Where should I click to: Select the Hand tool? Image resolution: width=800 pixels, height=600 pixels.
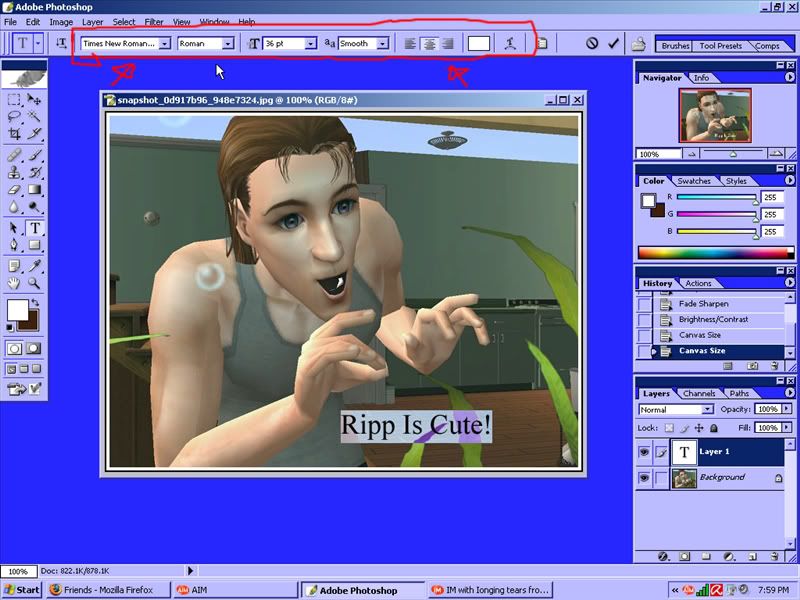(x=14, y=283)
